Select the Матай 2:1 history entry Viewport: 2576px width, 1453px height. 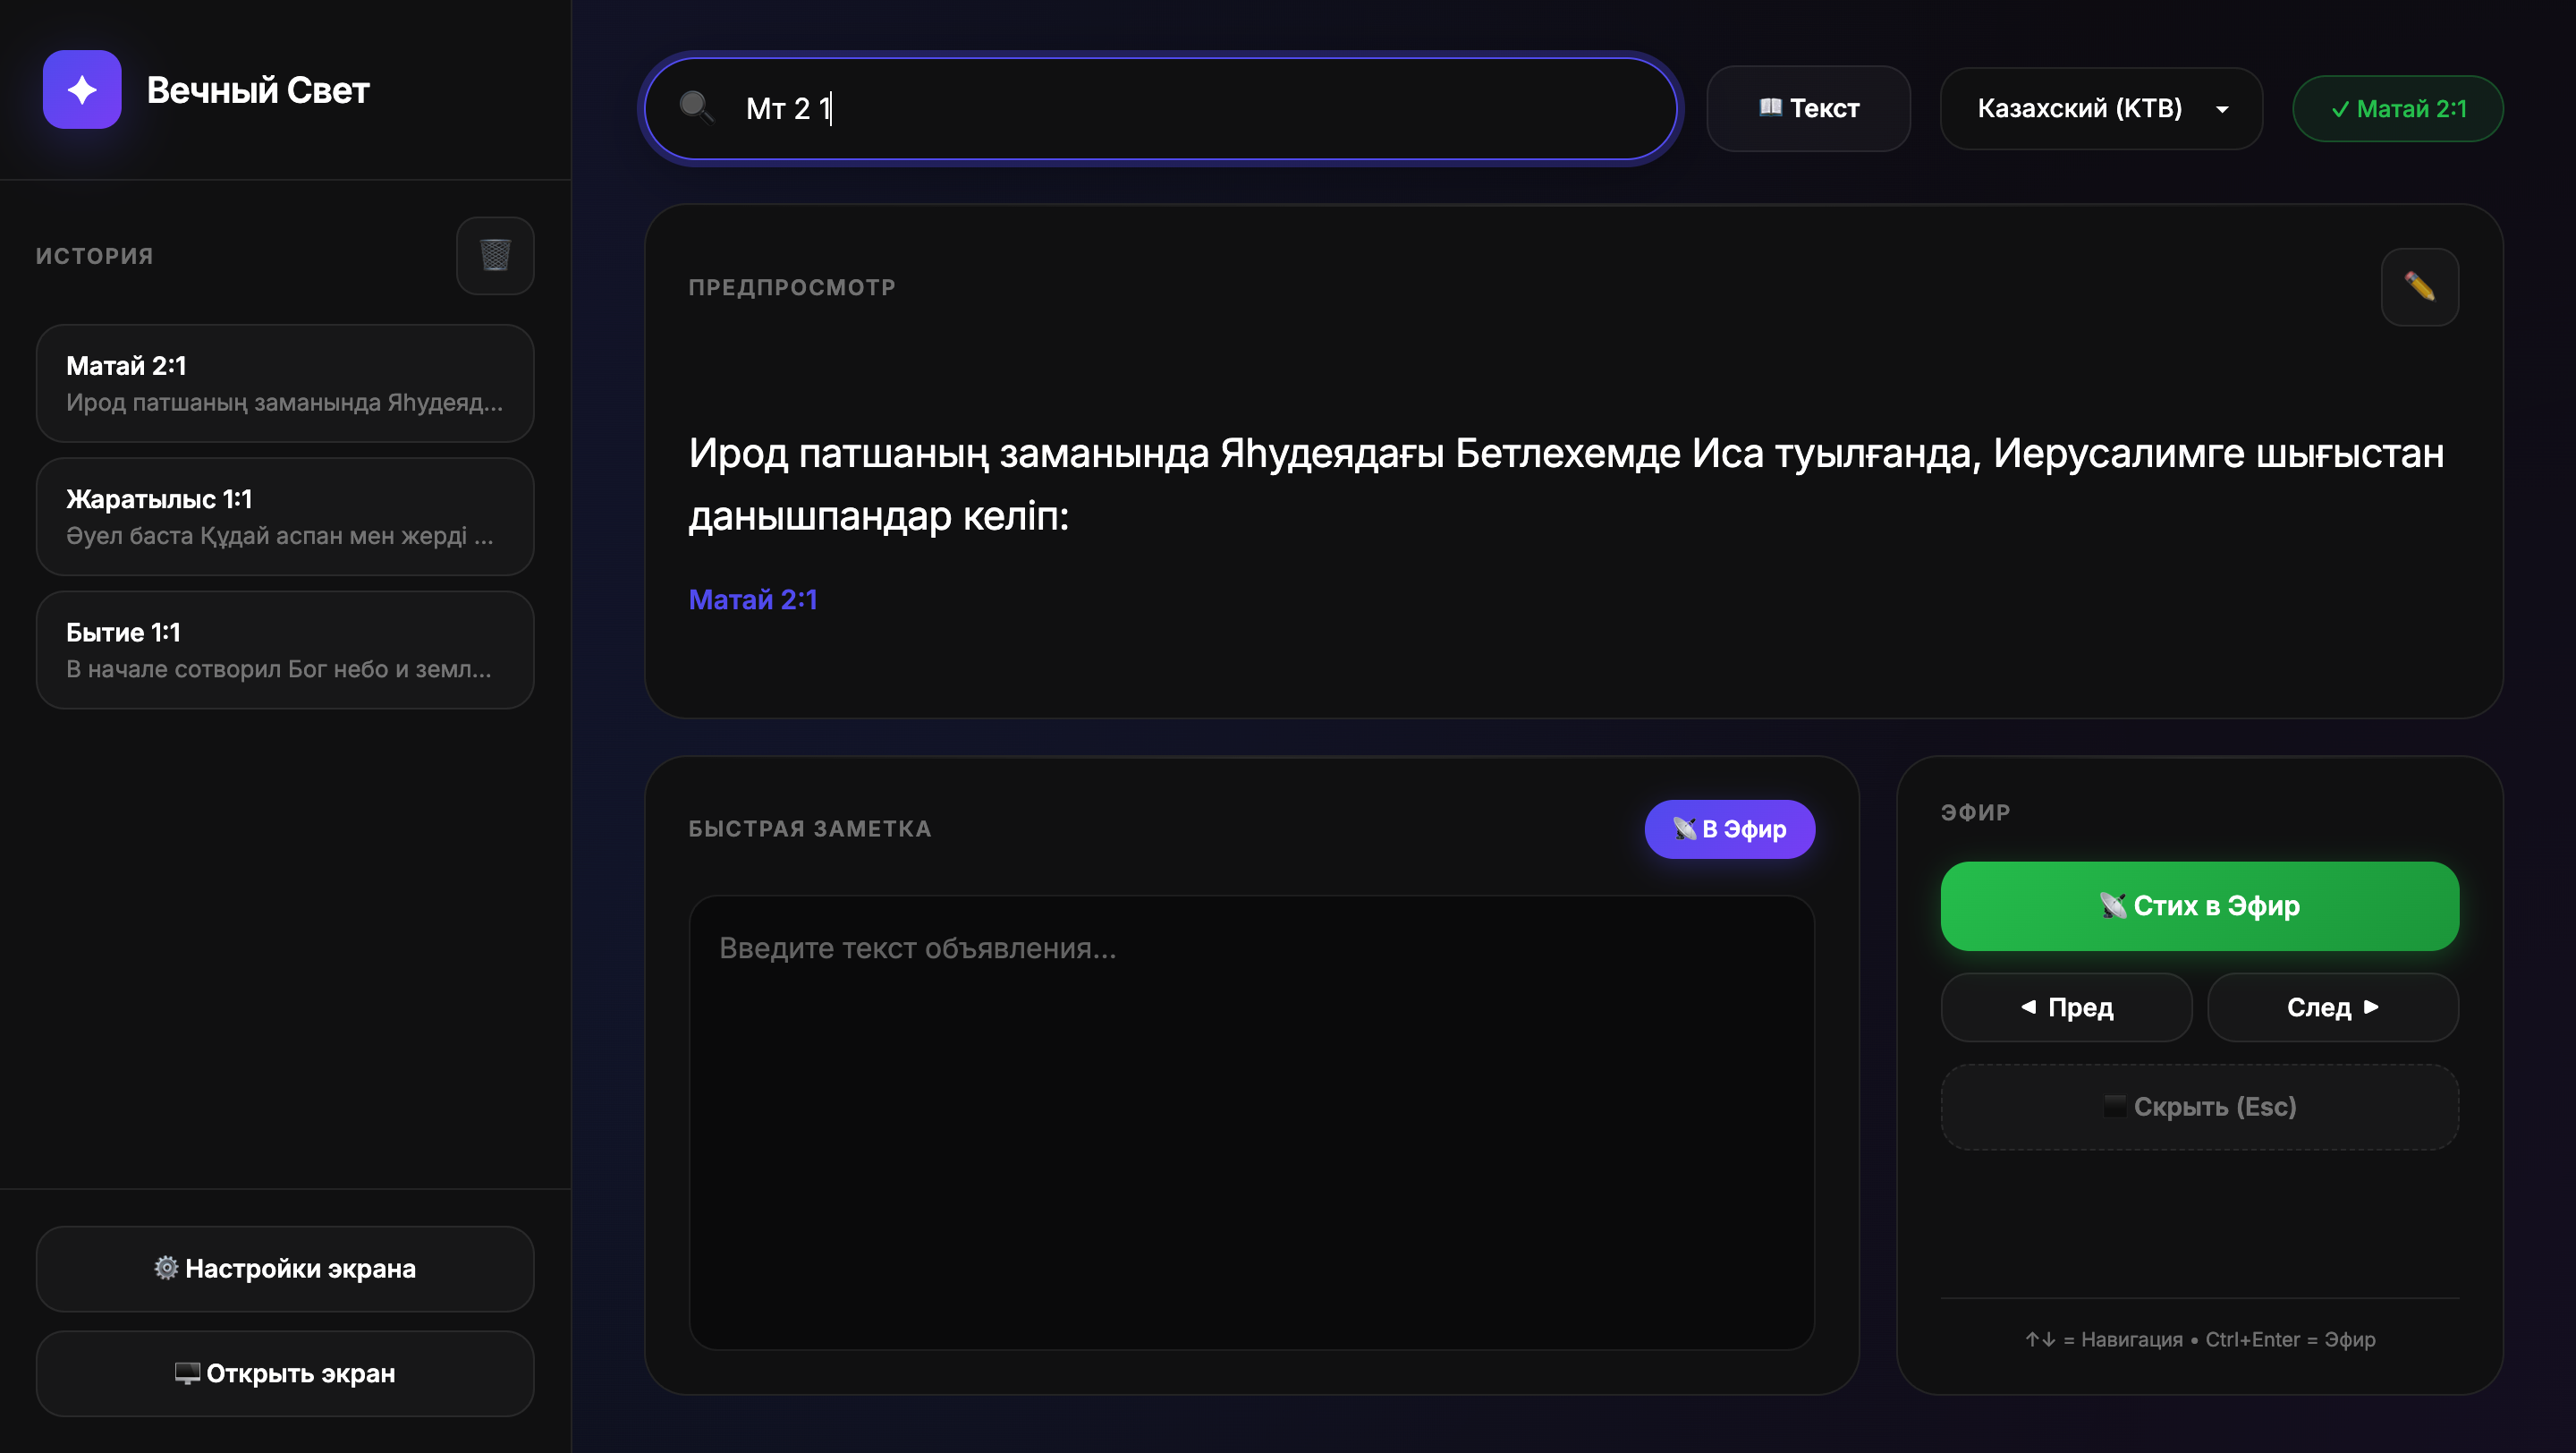tap(285, 383)
